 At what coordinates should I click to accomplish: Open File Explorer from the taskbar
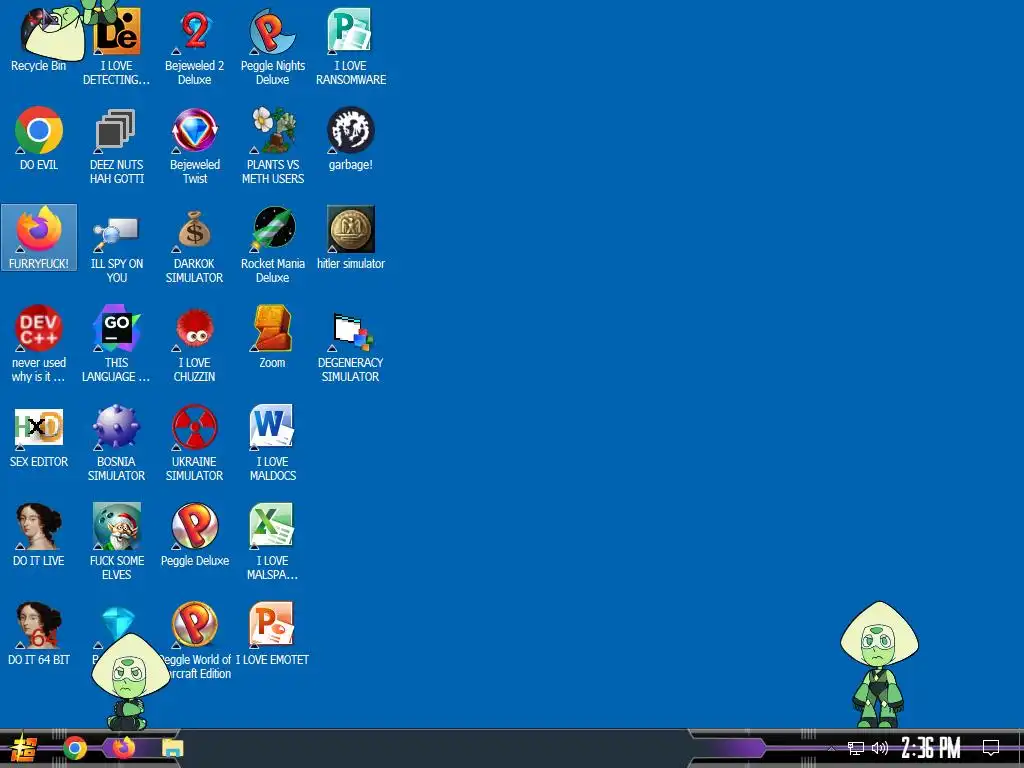coord(172,748)
